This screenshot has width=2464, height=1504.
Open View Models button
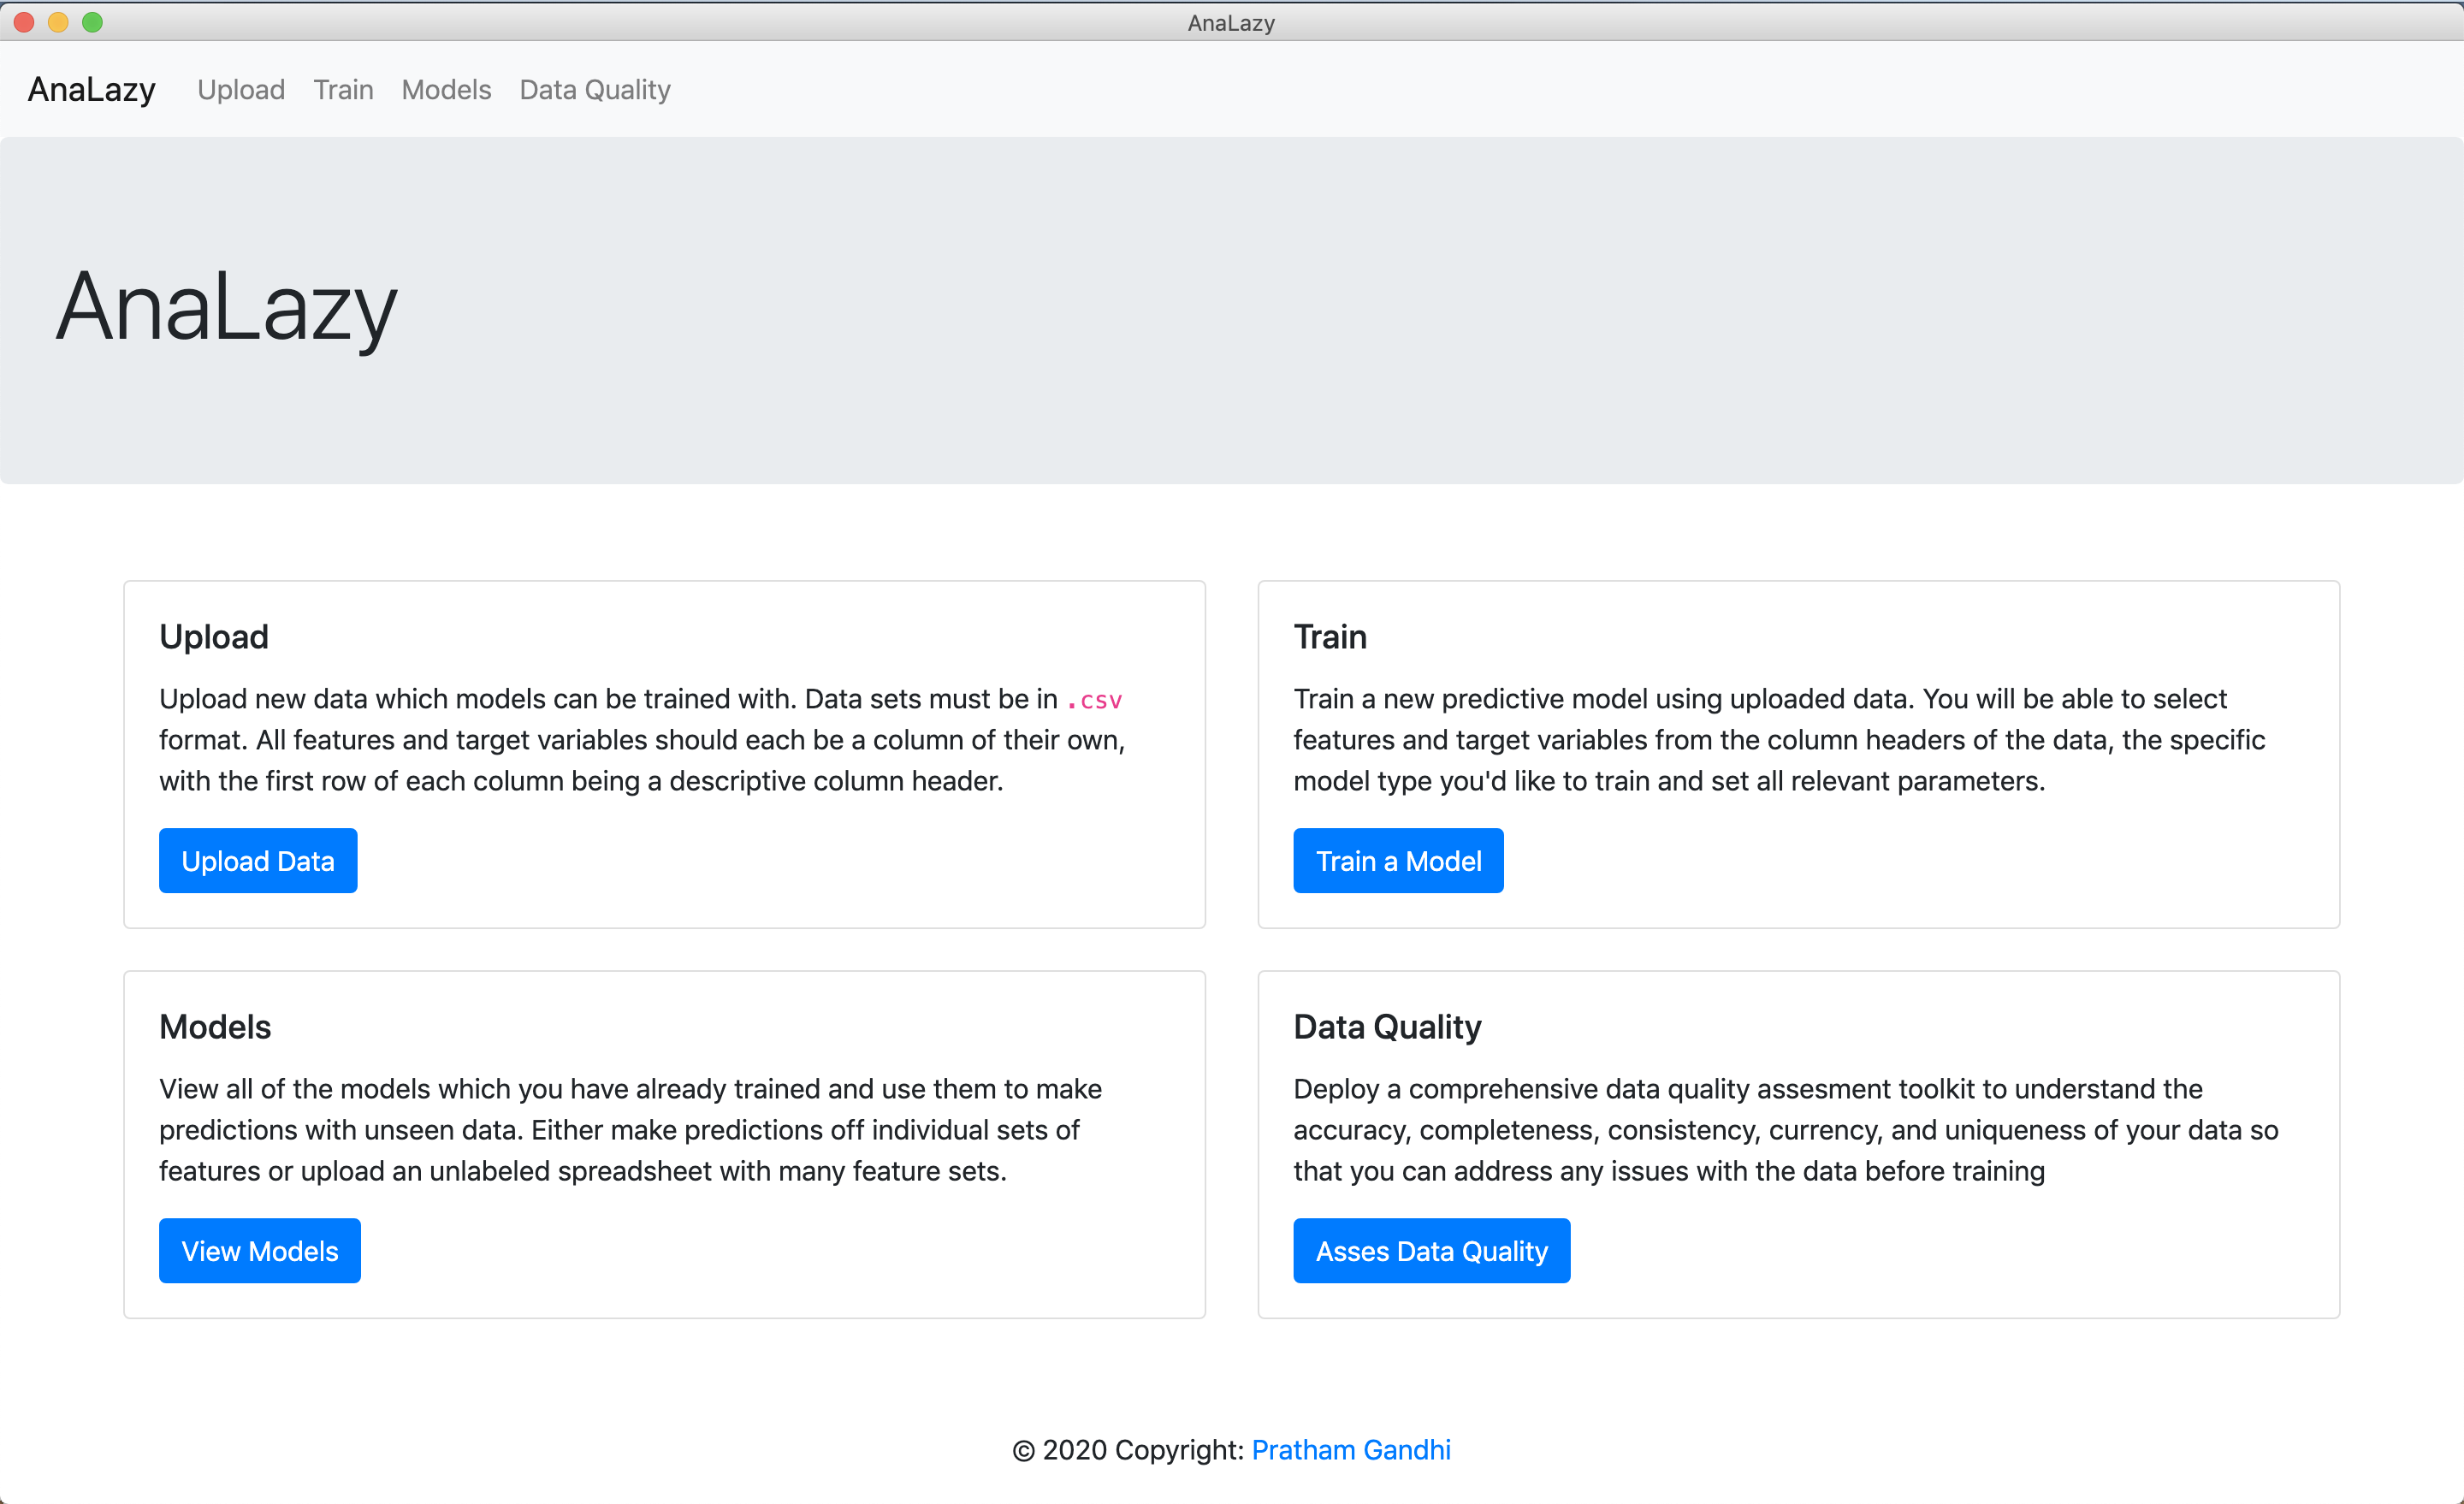[259, 1251]
